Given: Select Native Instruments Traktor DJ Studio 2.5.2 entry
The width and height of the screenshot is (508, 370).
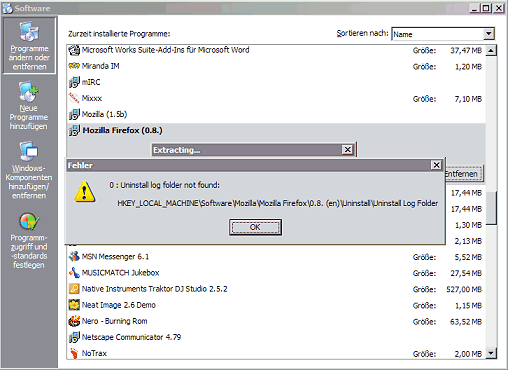Looking at the screenshot, I should click(x=276, y=289).
